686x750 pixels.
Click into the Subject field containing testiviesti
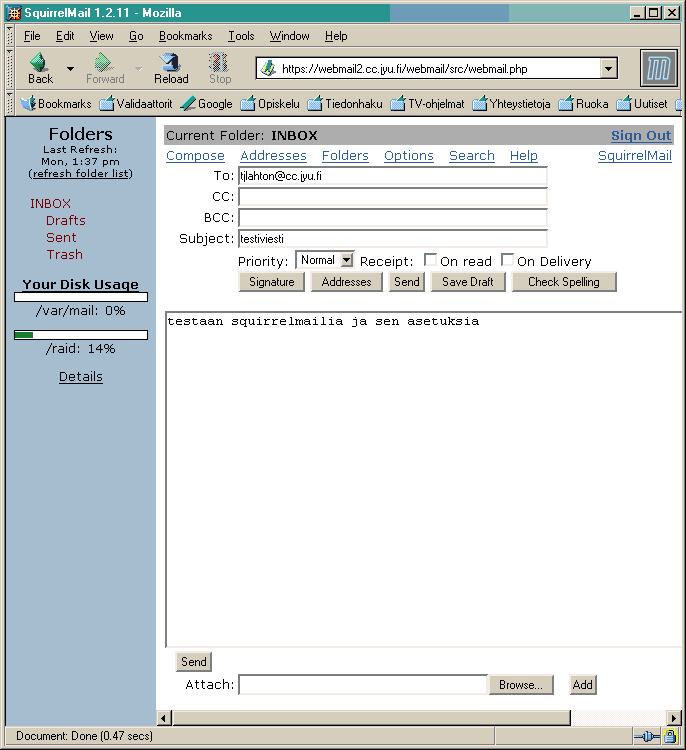[x=393, y=239]
